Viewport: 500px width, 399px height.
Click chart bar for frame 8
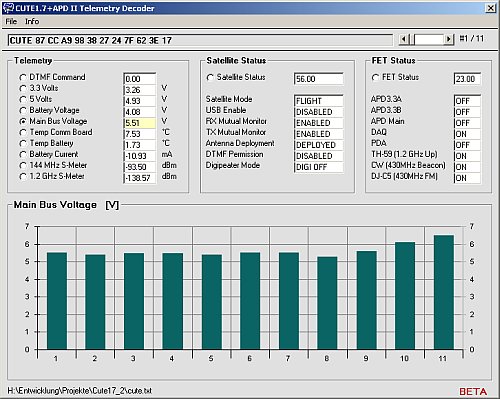(x=327, y=303)
